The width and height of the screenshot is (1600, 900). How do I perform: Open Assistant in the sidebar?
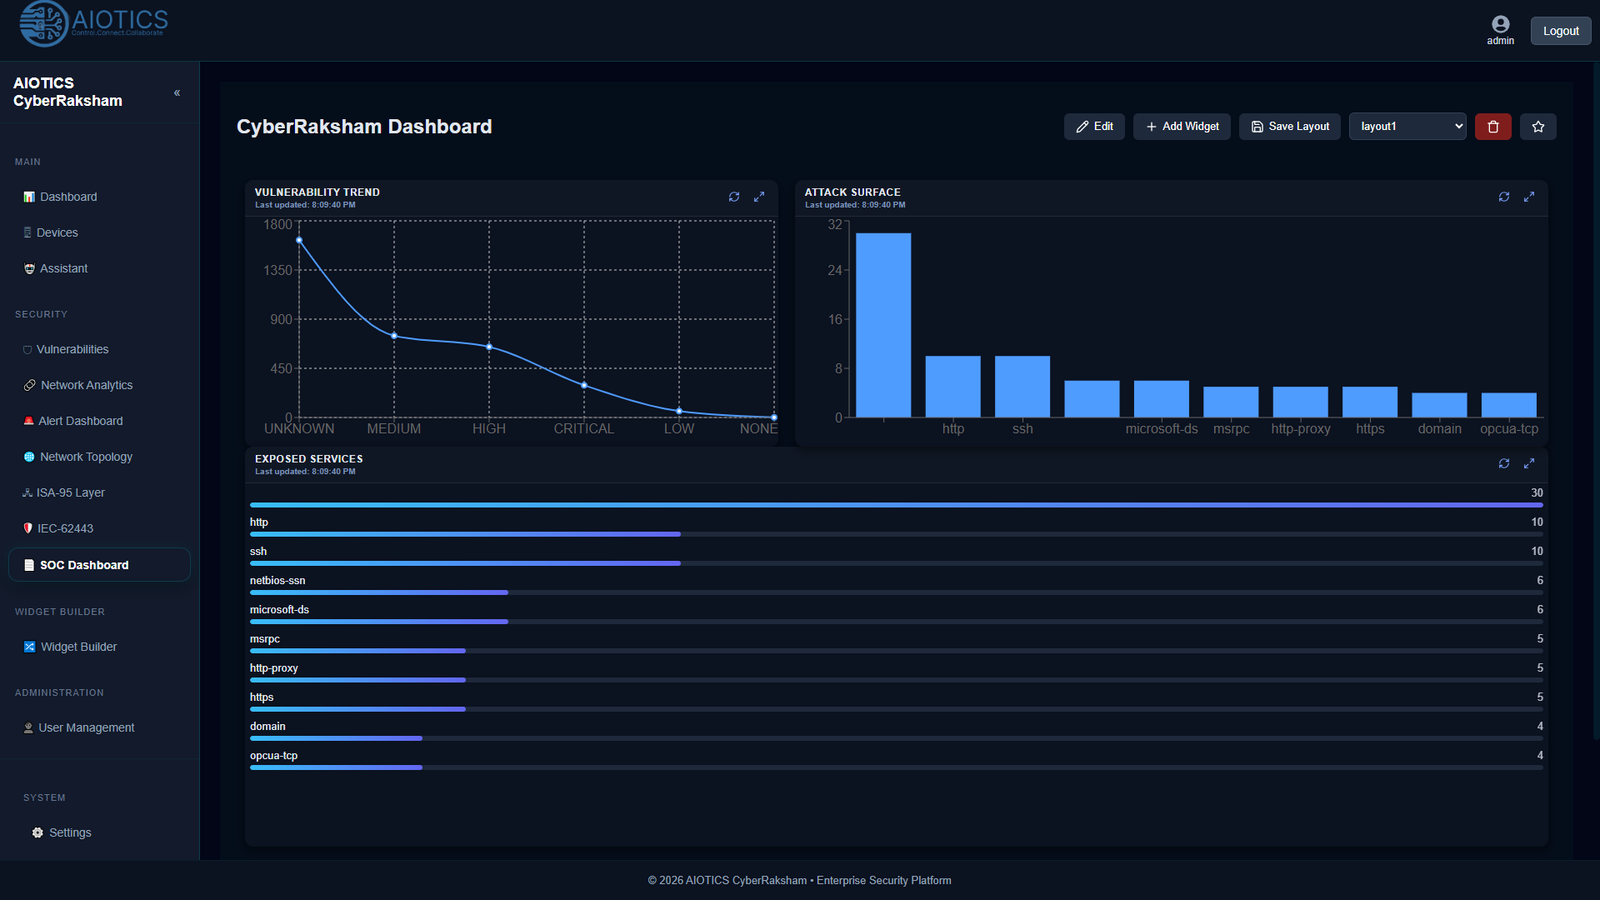100,269
